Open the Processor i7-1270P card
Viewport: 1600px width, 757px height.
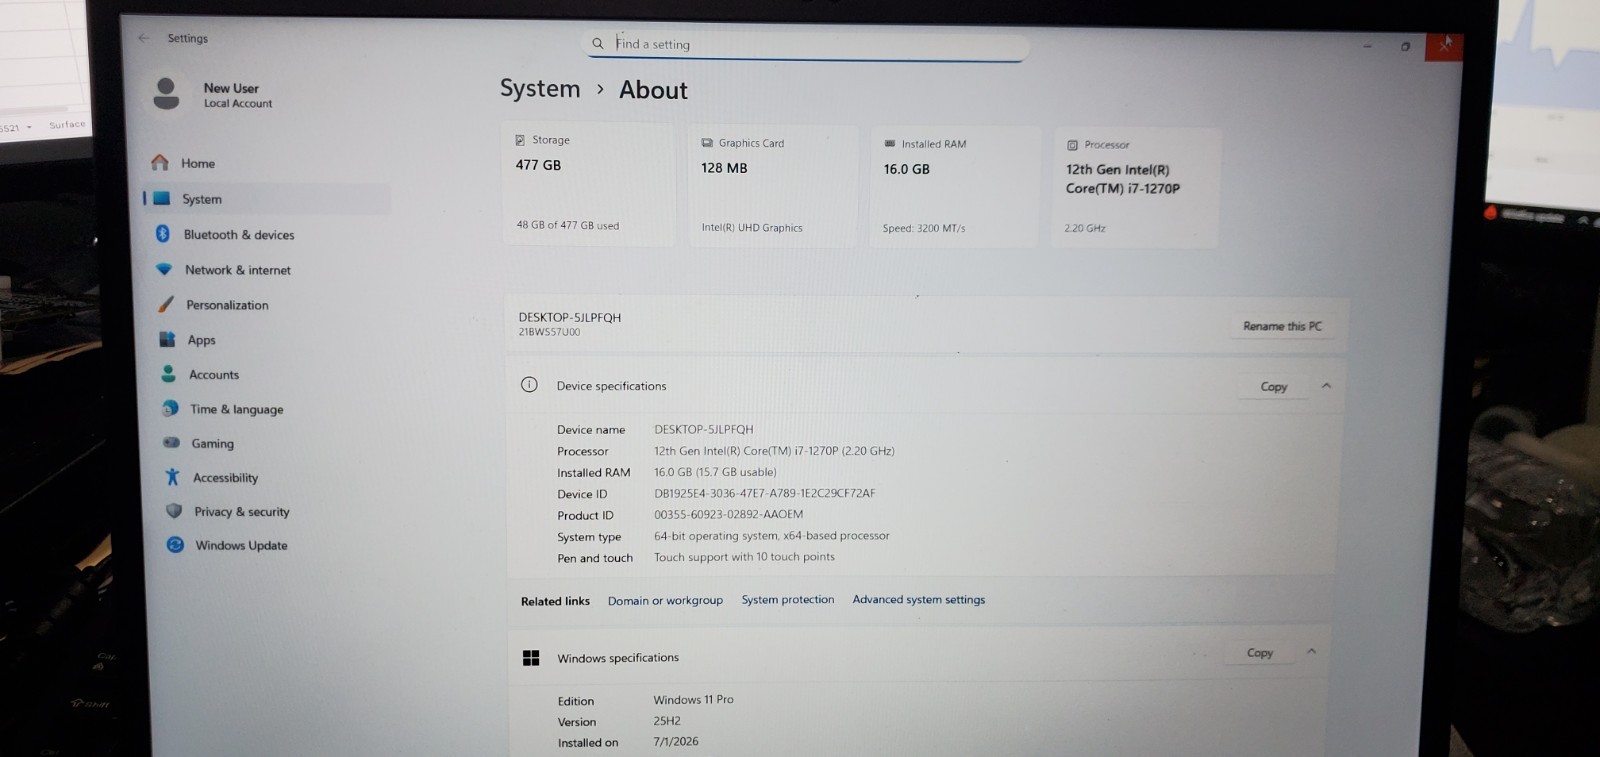(1135, 188)
